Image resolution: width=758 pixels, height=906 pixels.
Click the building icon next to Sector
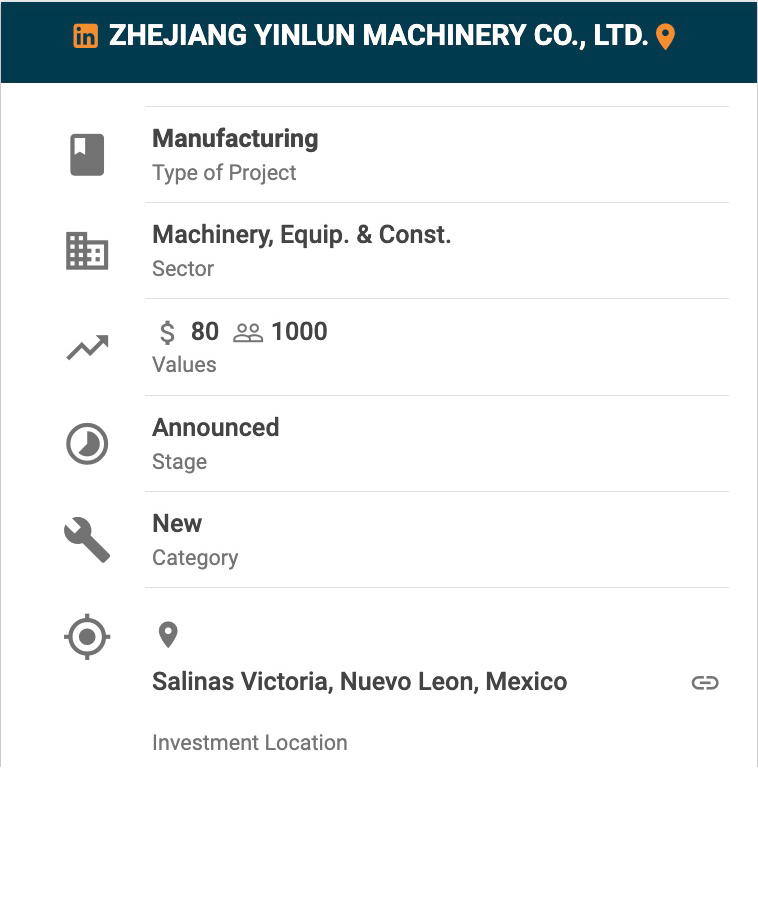pyautogui.click(x=87, y=251)
